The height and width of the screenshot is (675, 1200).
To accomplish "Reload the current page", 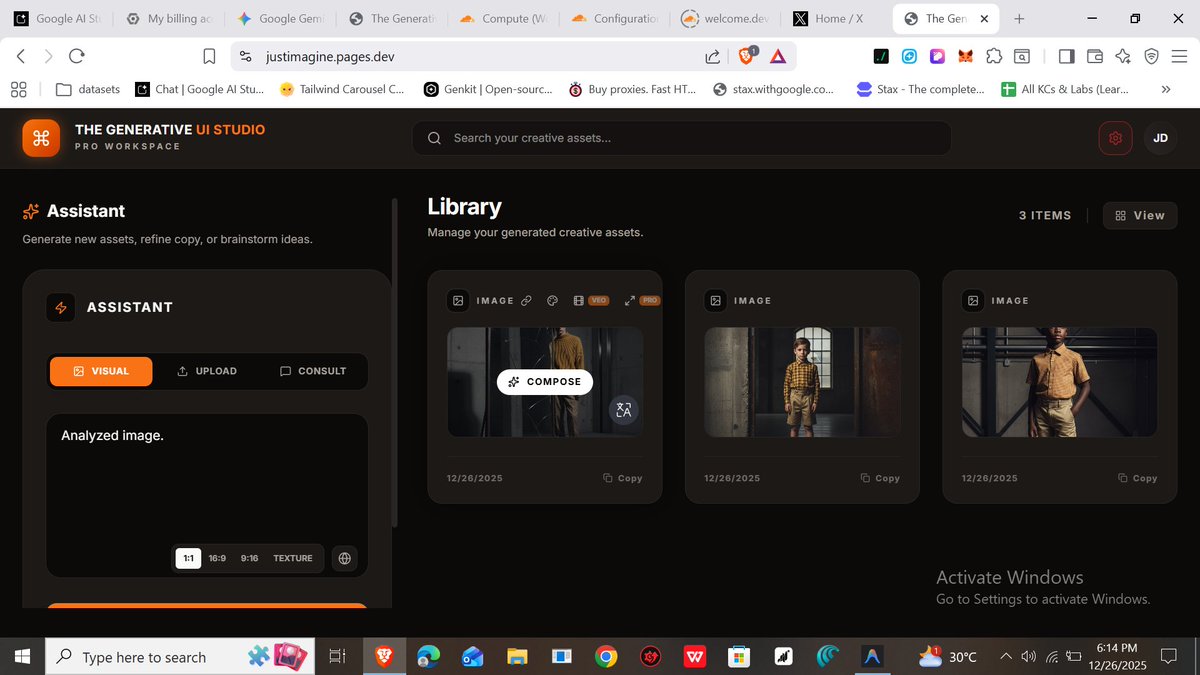I will (77, 57).
